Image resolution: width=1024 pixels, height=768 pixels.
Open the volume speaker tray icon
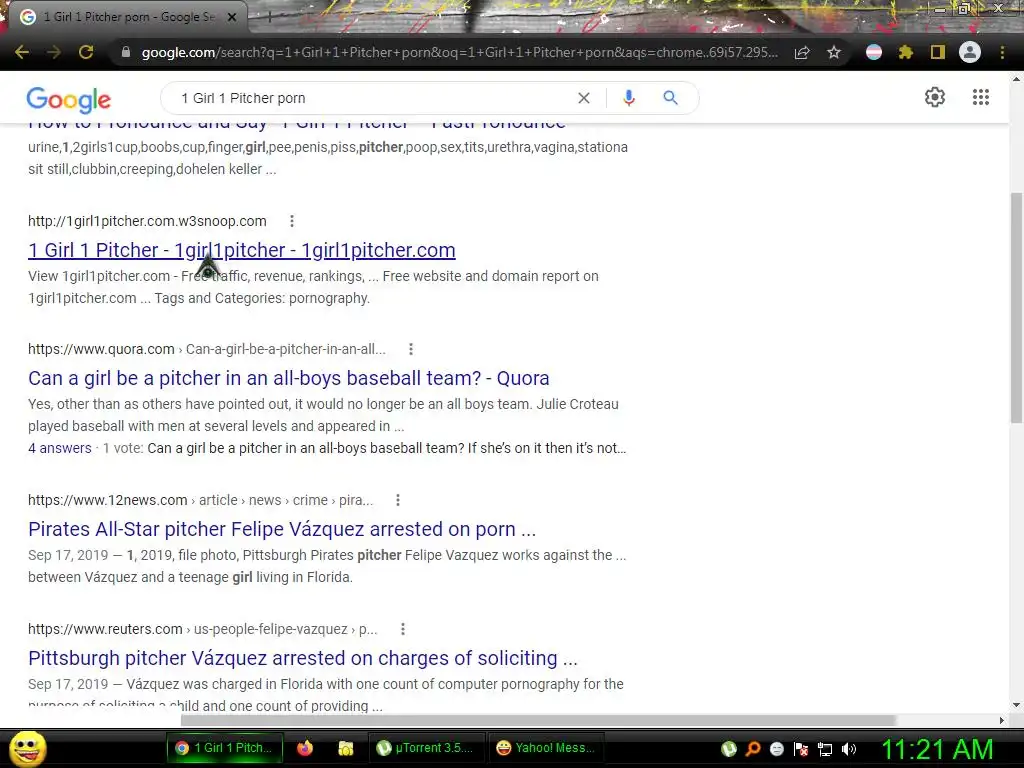click(849, 749)
